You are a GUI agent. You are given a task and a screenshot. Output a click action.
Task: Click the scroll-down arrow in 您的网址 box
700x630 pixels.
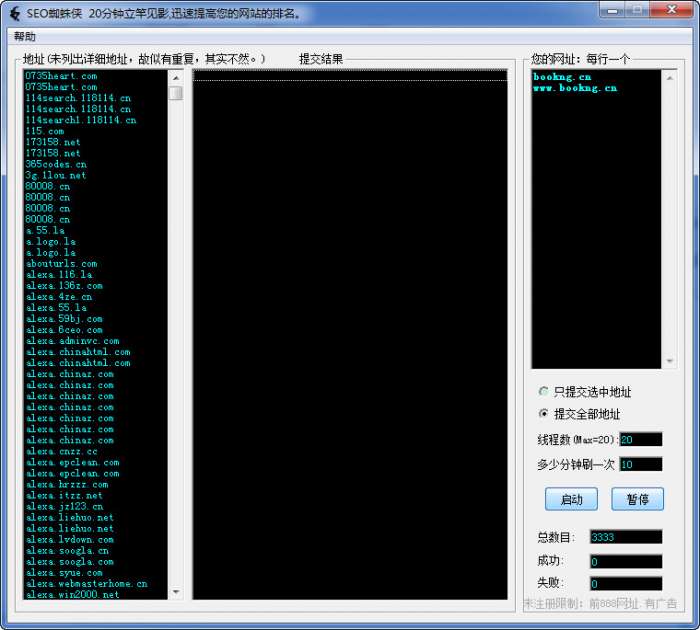click(x=669, y=361)
